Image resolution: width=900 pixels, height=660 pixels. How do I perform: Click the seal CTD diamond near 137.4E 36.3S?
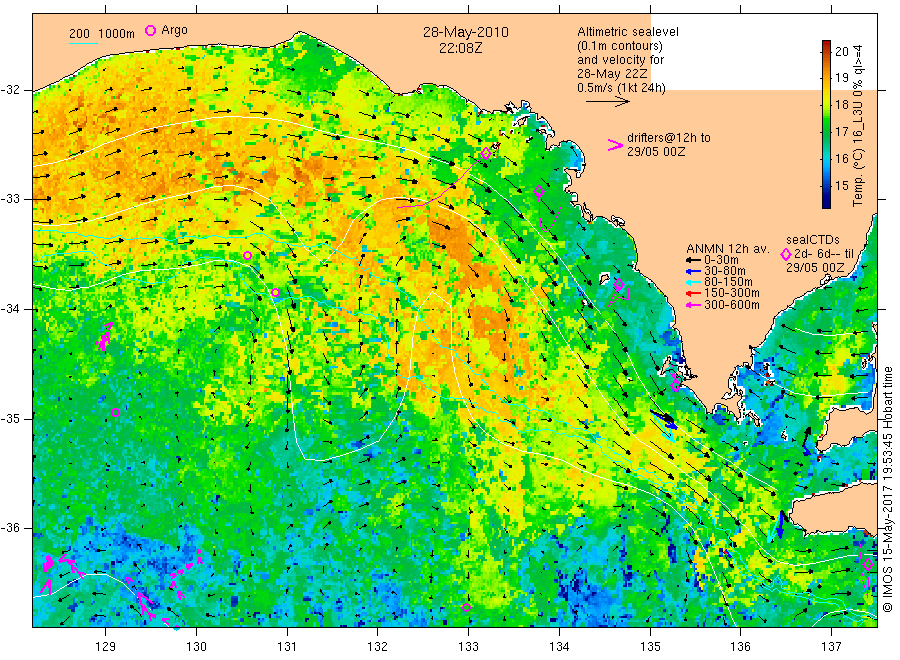tap(868, 565)
